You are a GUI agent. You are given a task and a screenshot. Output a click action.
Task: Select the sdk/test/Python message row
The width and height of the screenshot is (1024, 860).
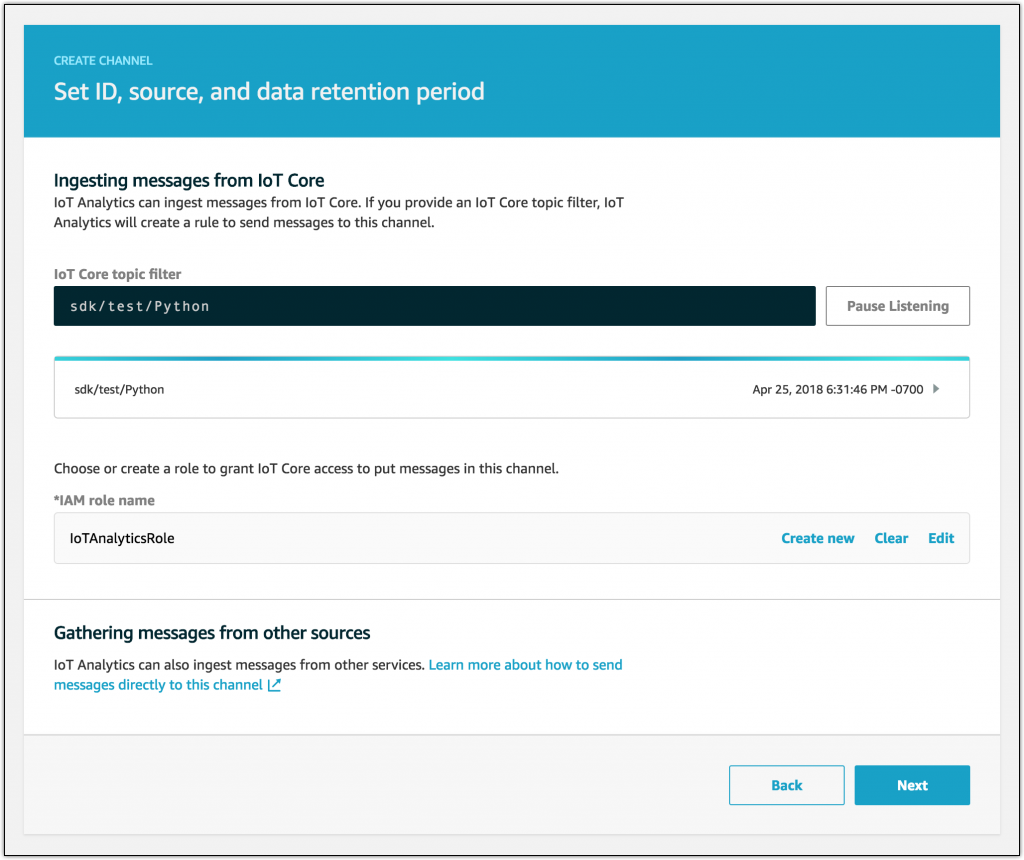pyautogui.click(x=511, y=389)
